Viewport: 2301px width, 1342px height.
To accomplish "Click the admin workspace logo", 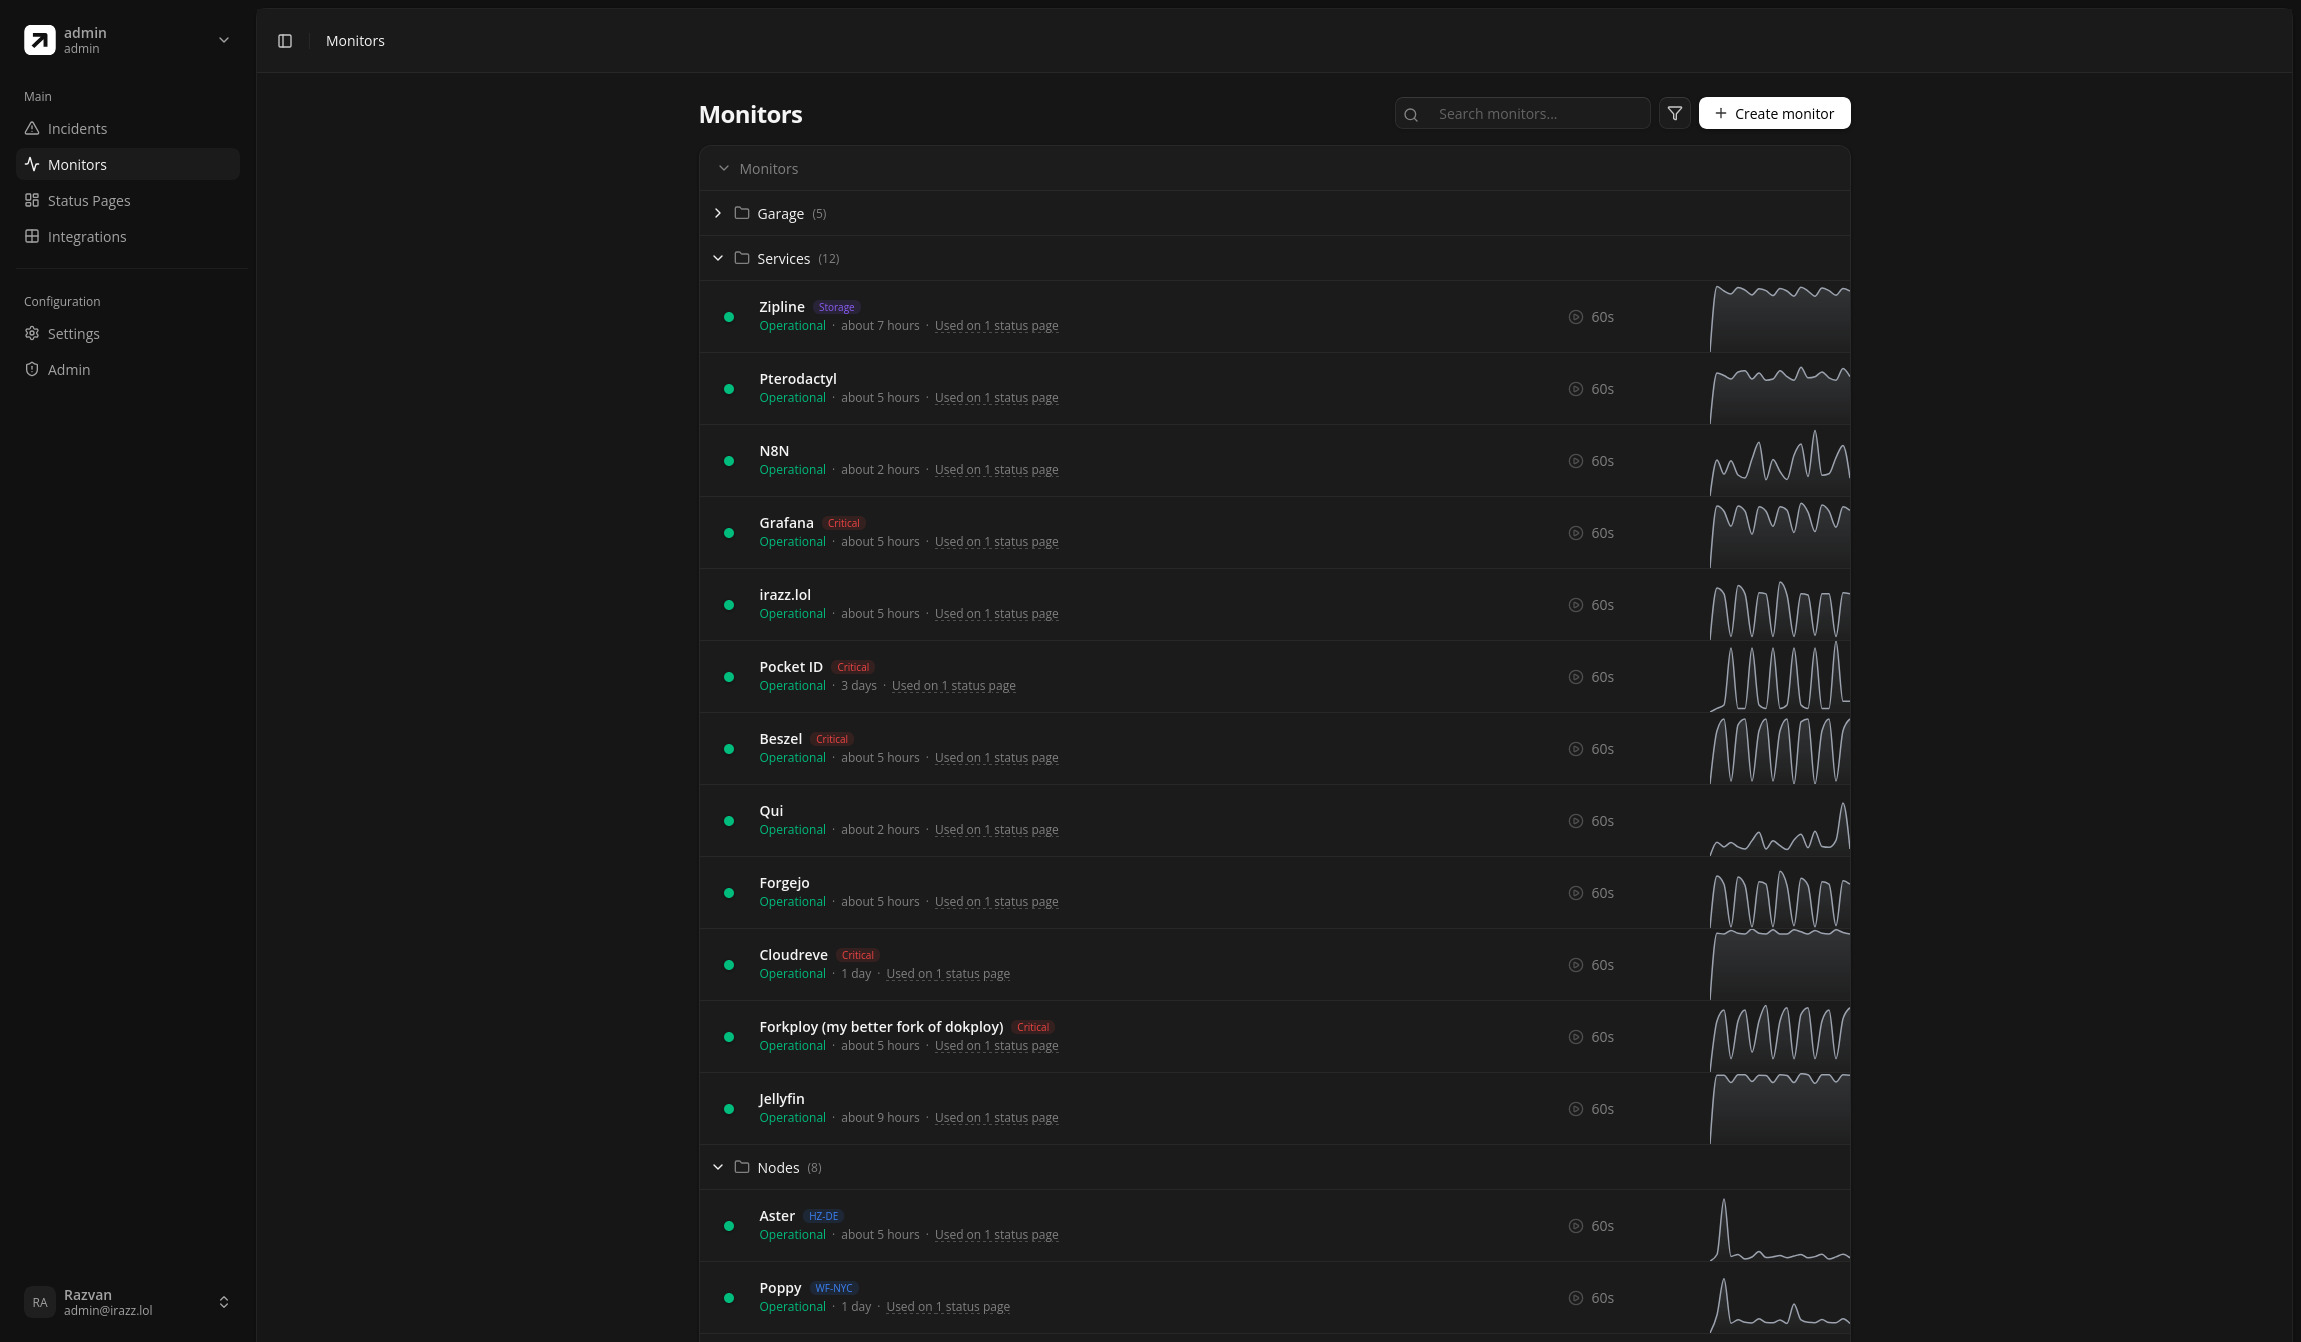I will [40, 40].
